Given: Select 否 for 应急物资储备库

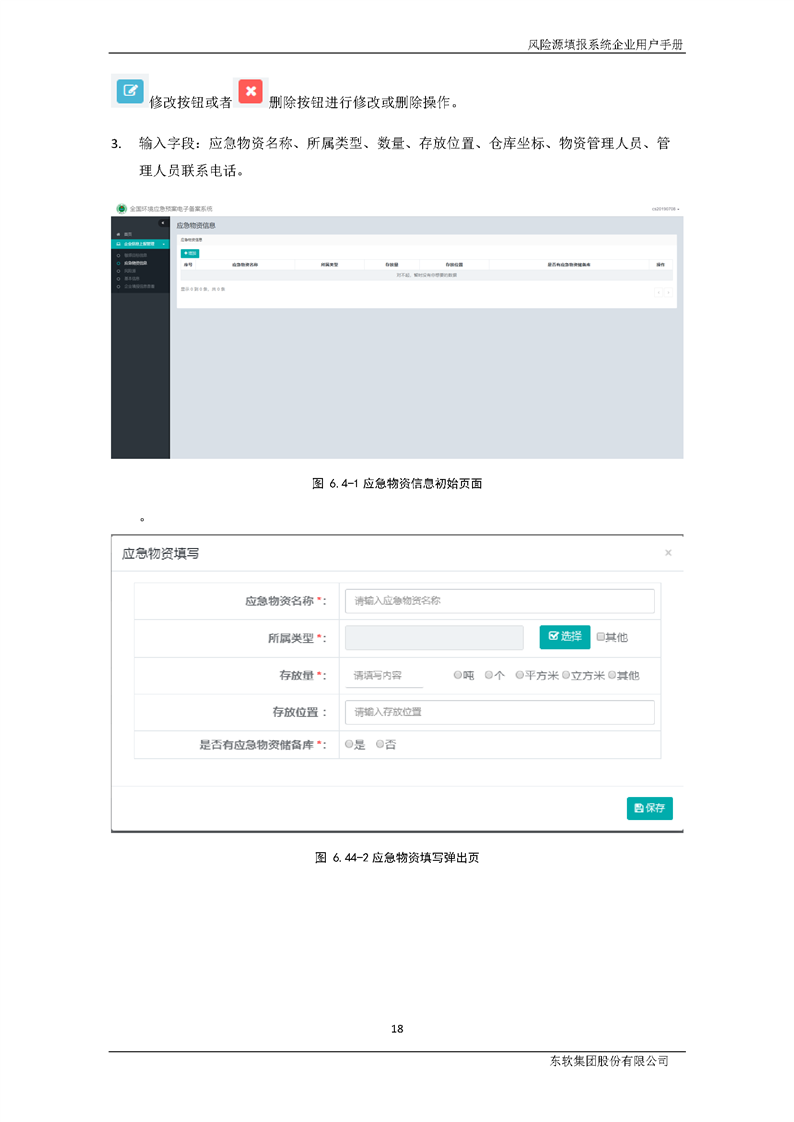Looking at the screenshot, I should tap(381, 744).
